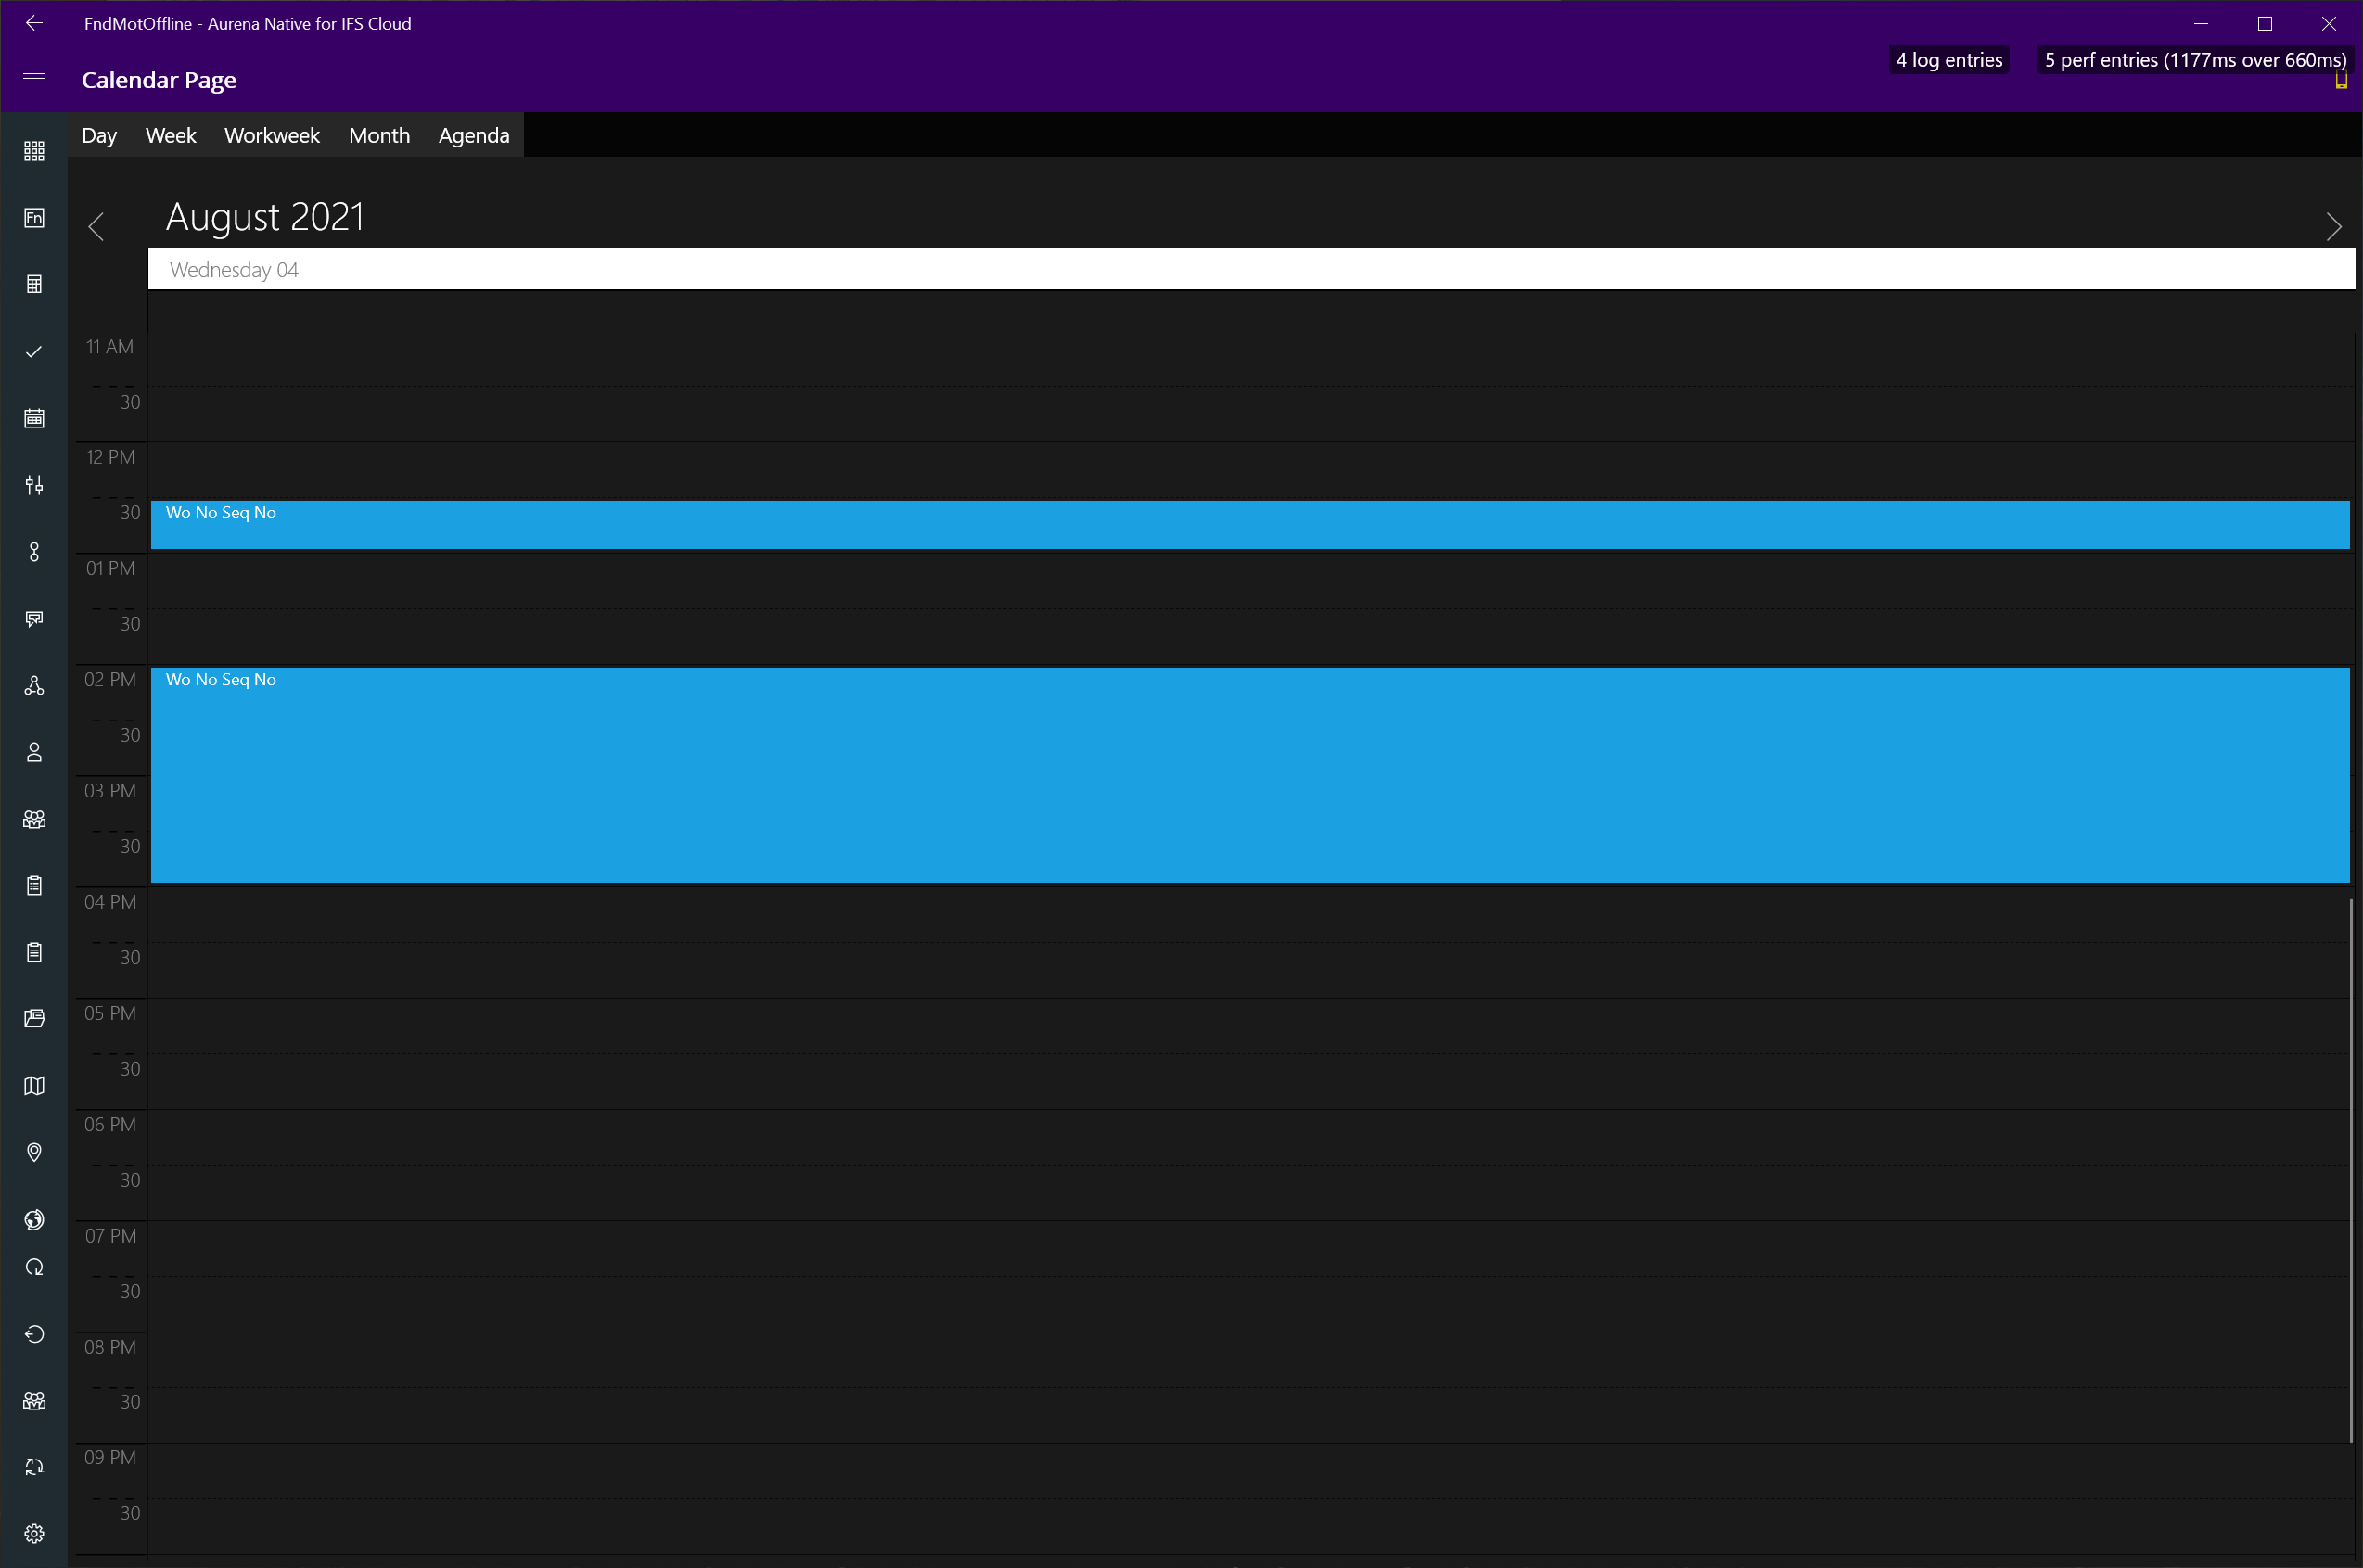The width and height of the screenshot is (2363, 1568).
Task: Click the back arrow in the title bar
Action: coord(35,23)
